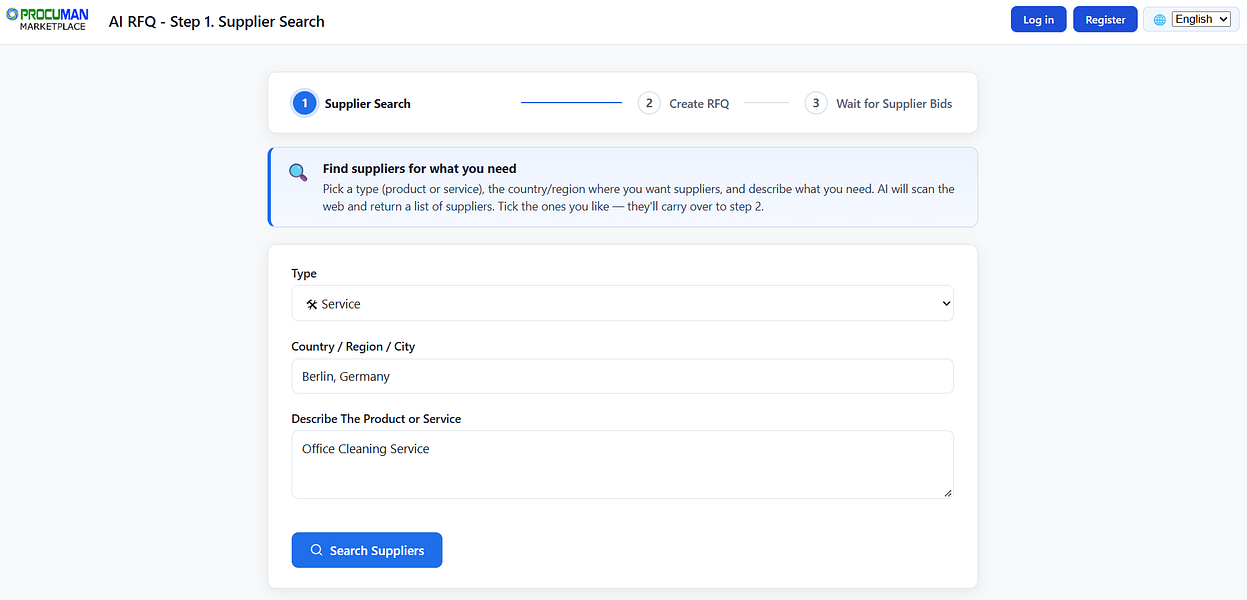The image size is (1247, 600).
Task: Click the magnifying glass info icon
Action: click(298, 172)
